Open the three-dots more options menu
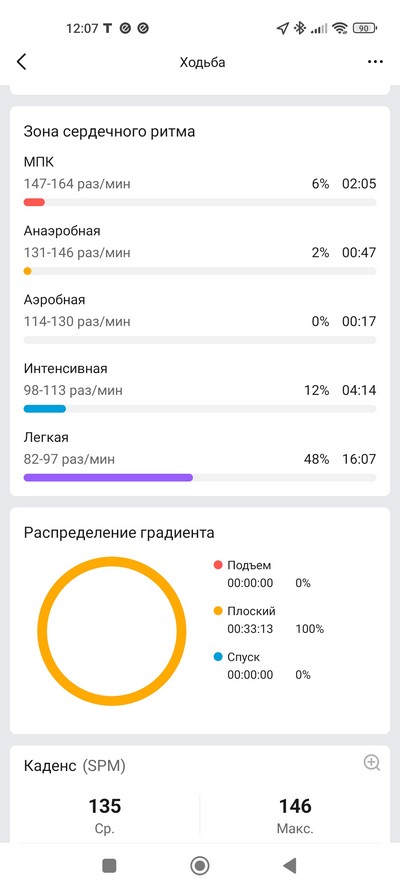The width and height of the screenshot is (400, 889). [375, 62]
